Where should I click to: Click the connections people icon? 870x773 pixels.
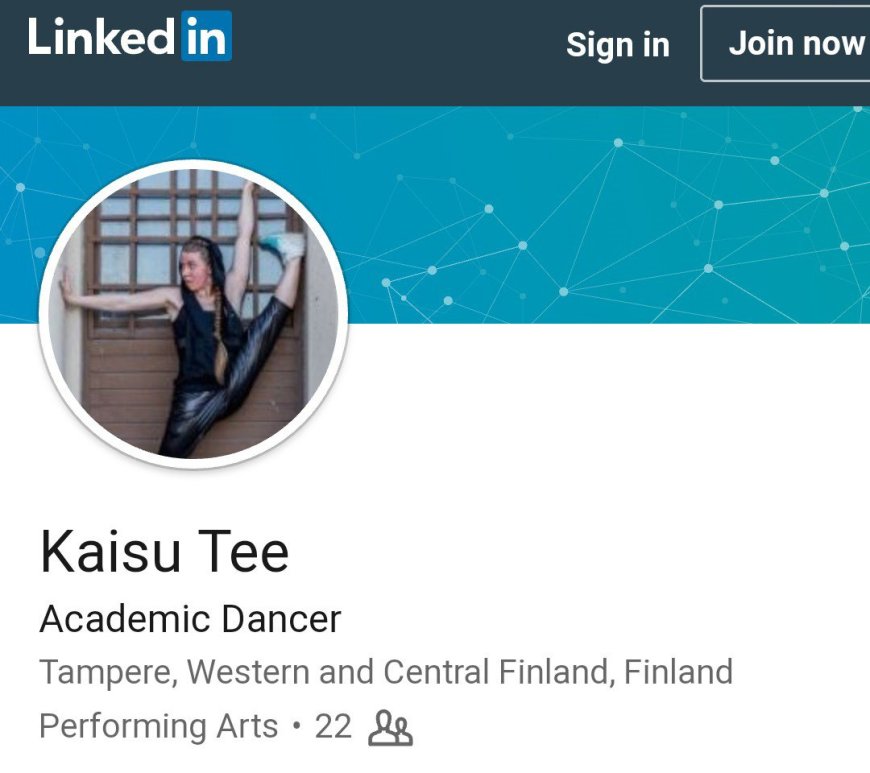390,728
